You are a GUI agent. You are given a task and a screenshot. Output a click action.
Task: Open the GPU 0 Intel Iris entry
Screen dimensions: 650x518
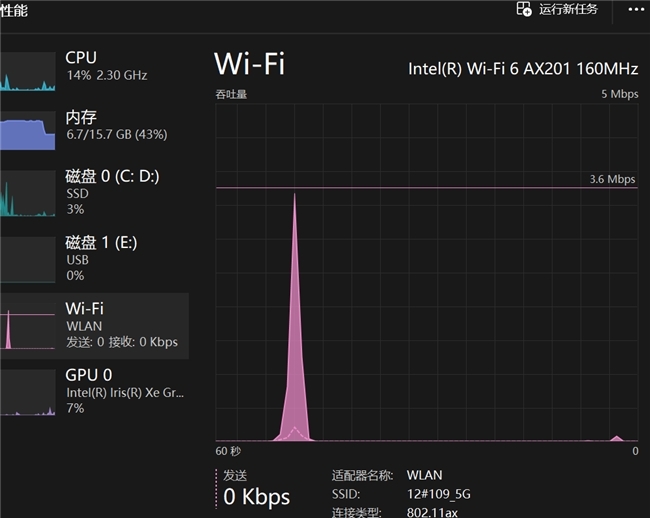(x=95, y=392)
